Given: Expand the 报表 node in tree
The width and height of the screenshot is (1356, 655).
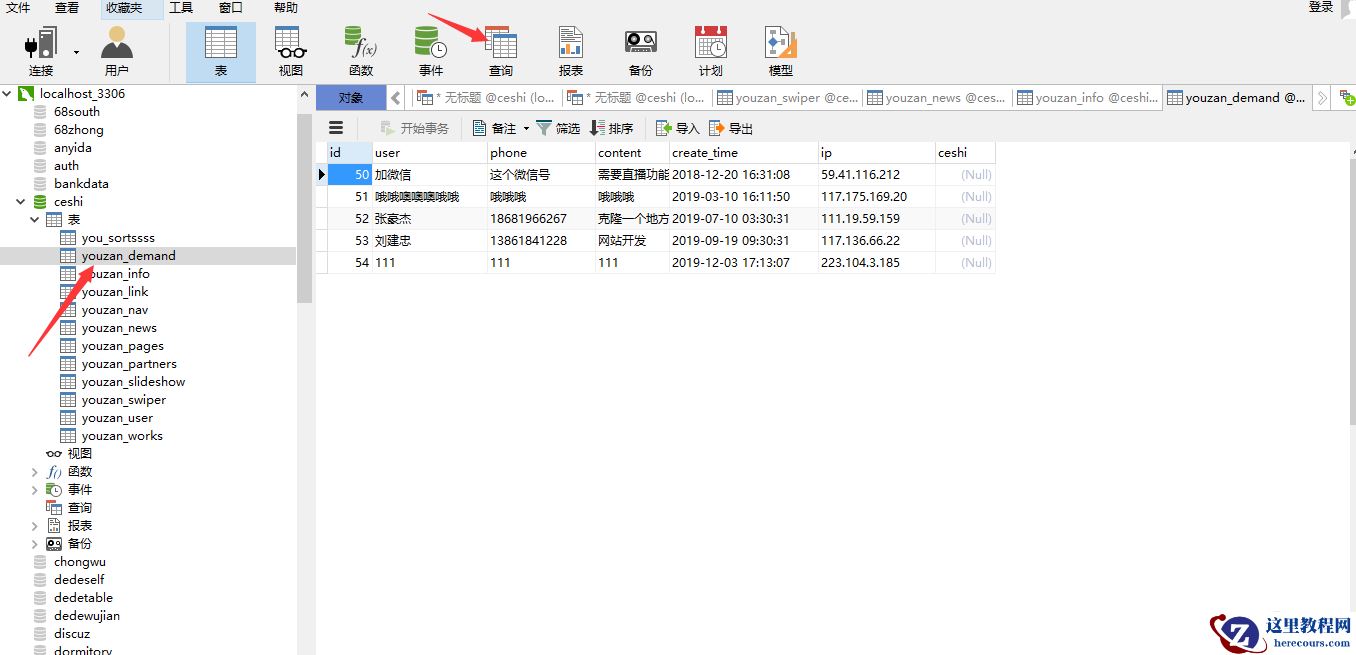Looking at the screenshot, I should (x=35, y=525).
